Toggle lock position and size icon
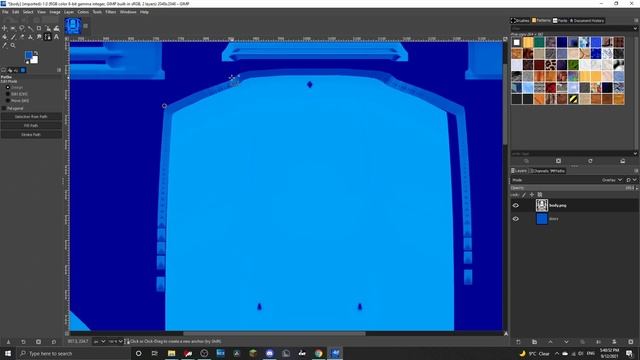Screen dimensions: 640x360 [x=531, y=195]
